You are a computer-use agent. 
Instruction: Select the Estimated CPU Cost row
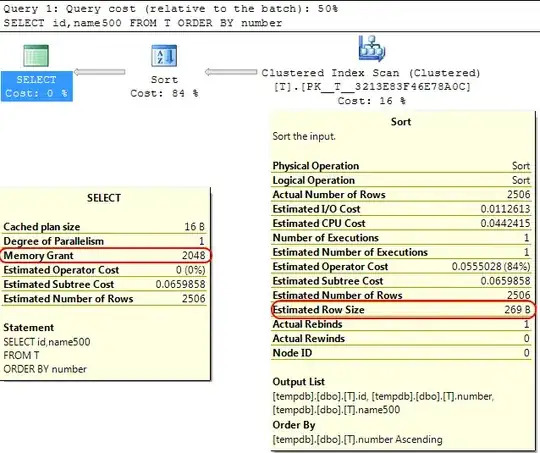pyautogui.click(x=402, y=223)
